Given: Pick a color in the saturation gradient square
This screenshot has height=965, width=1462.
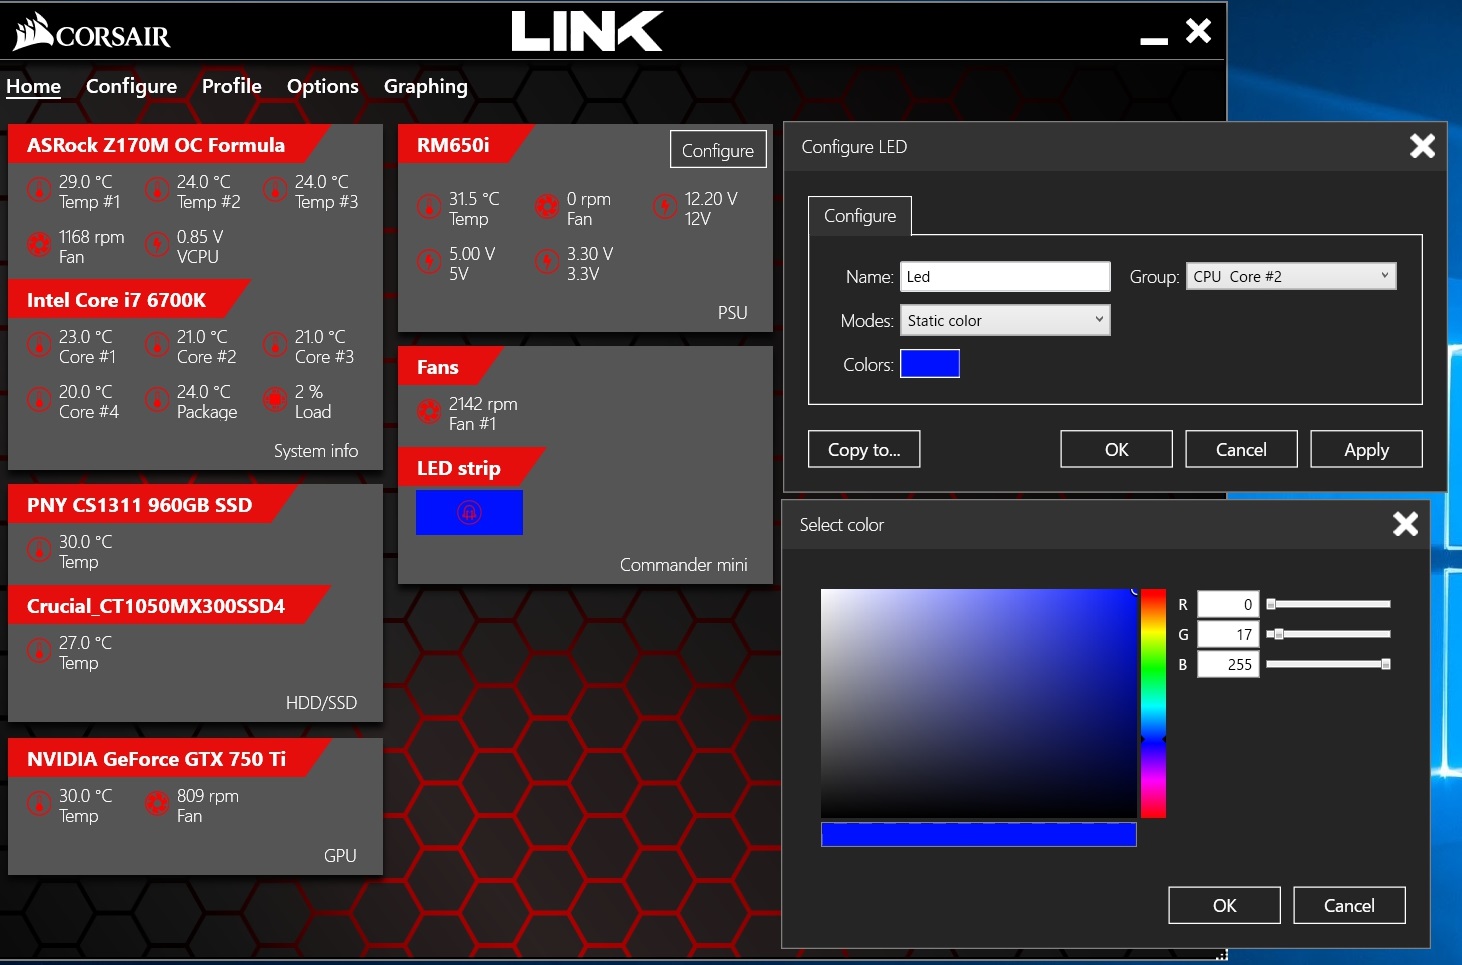Looking at the screenshot, I should click(x=978, y=703).
